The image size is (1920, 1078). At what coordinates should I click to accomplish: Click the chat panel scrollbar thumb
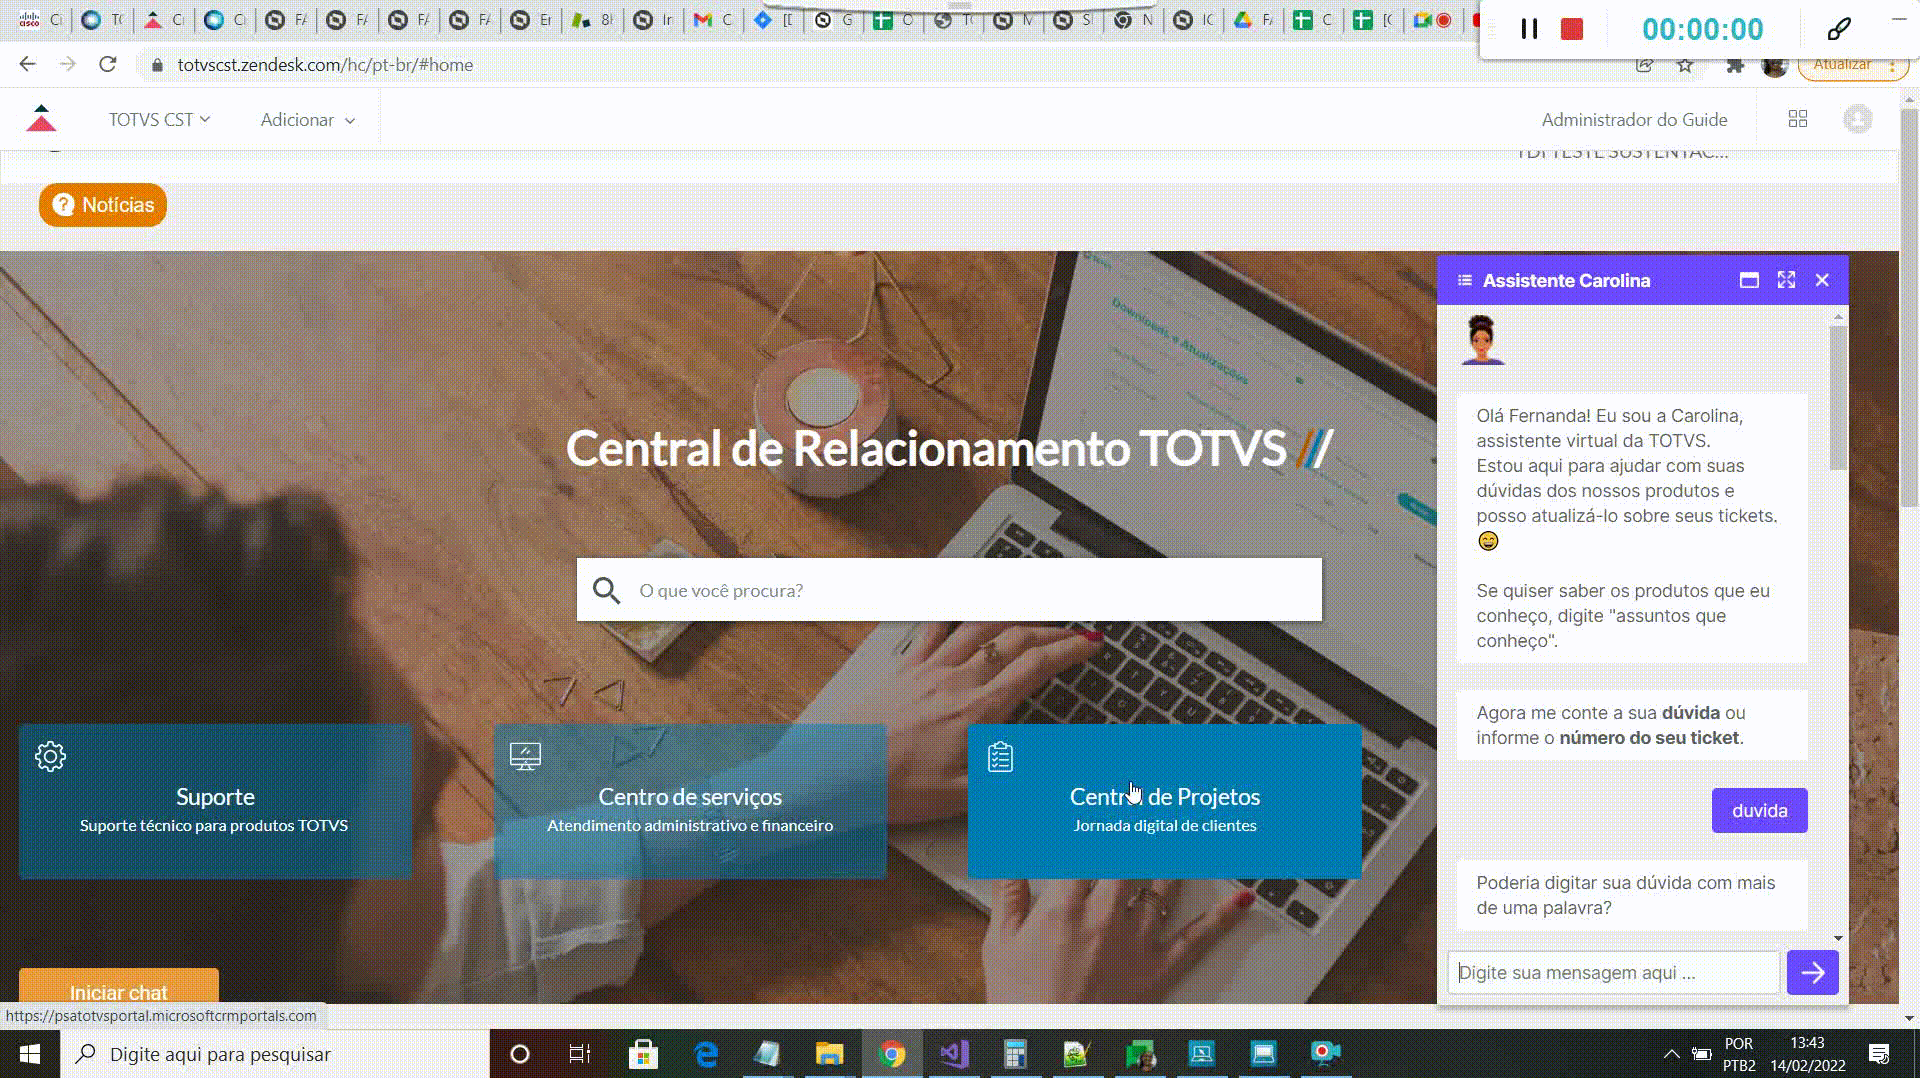[1838, 397]
